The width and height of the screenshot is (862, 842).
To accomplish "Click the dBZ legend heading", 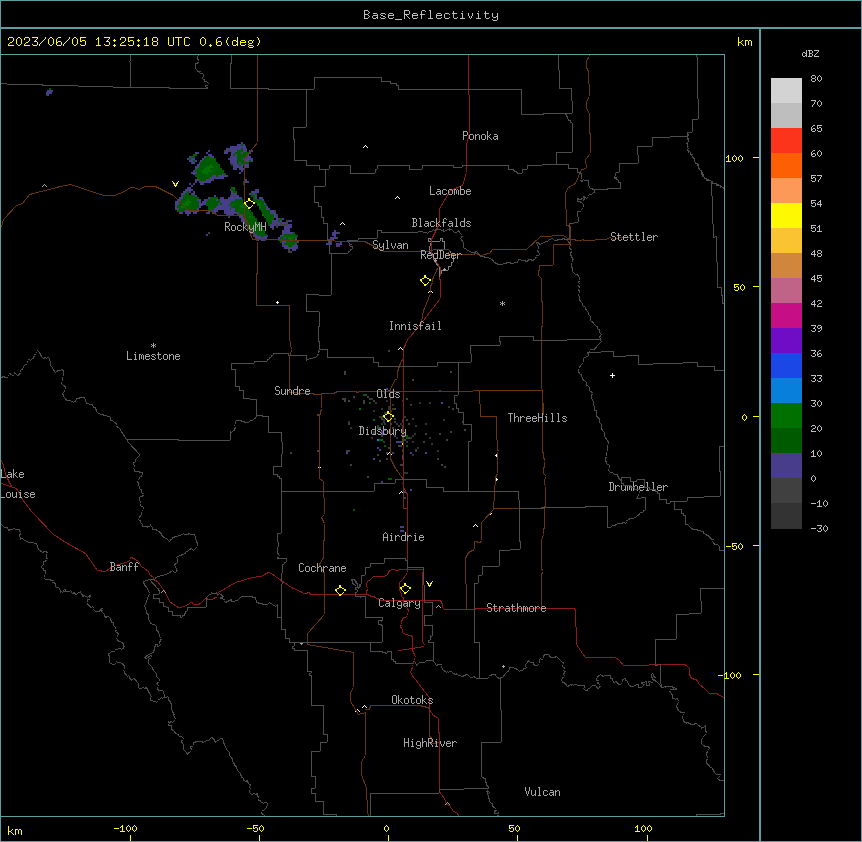I will pos(810,53).
